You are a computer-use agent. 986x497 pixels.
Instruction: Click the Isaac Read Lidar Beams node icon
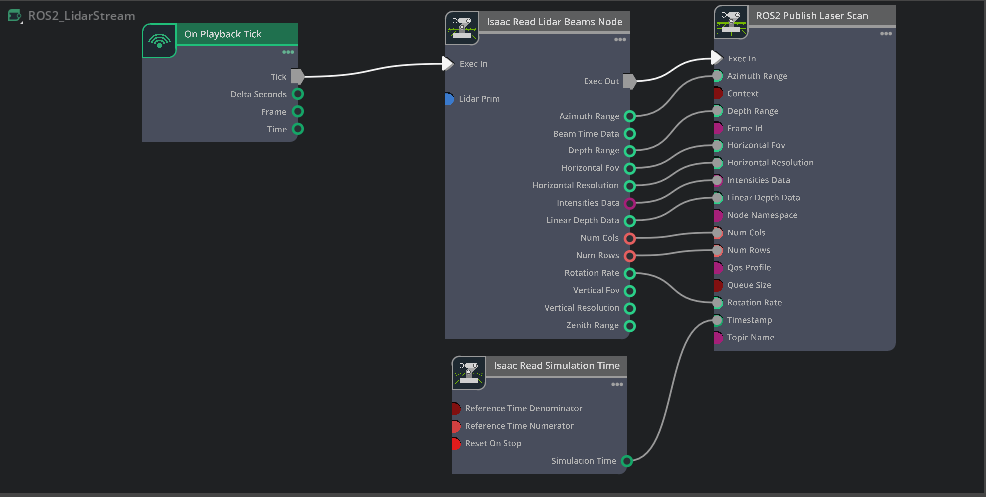coord(462,28)
